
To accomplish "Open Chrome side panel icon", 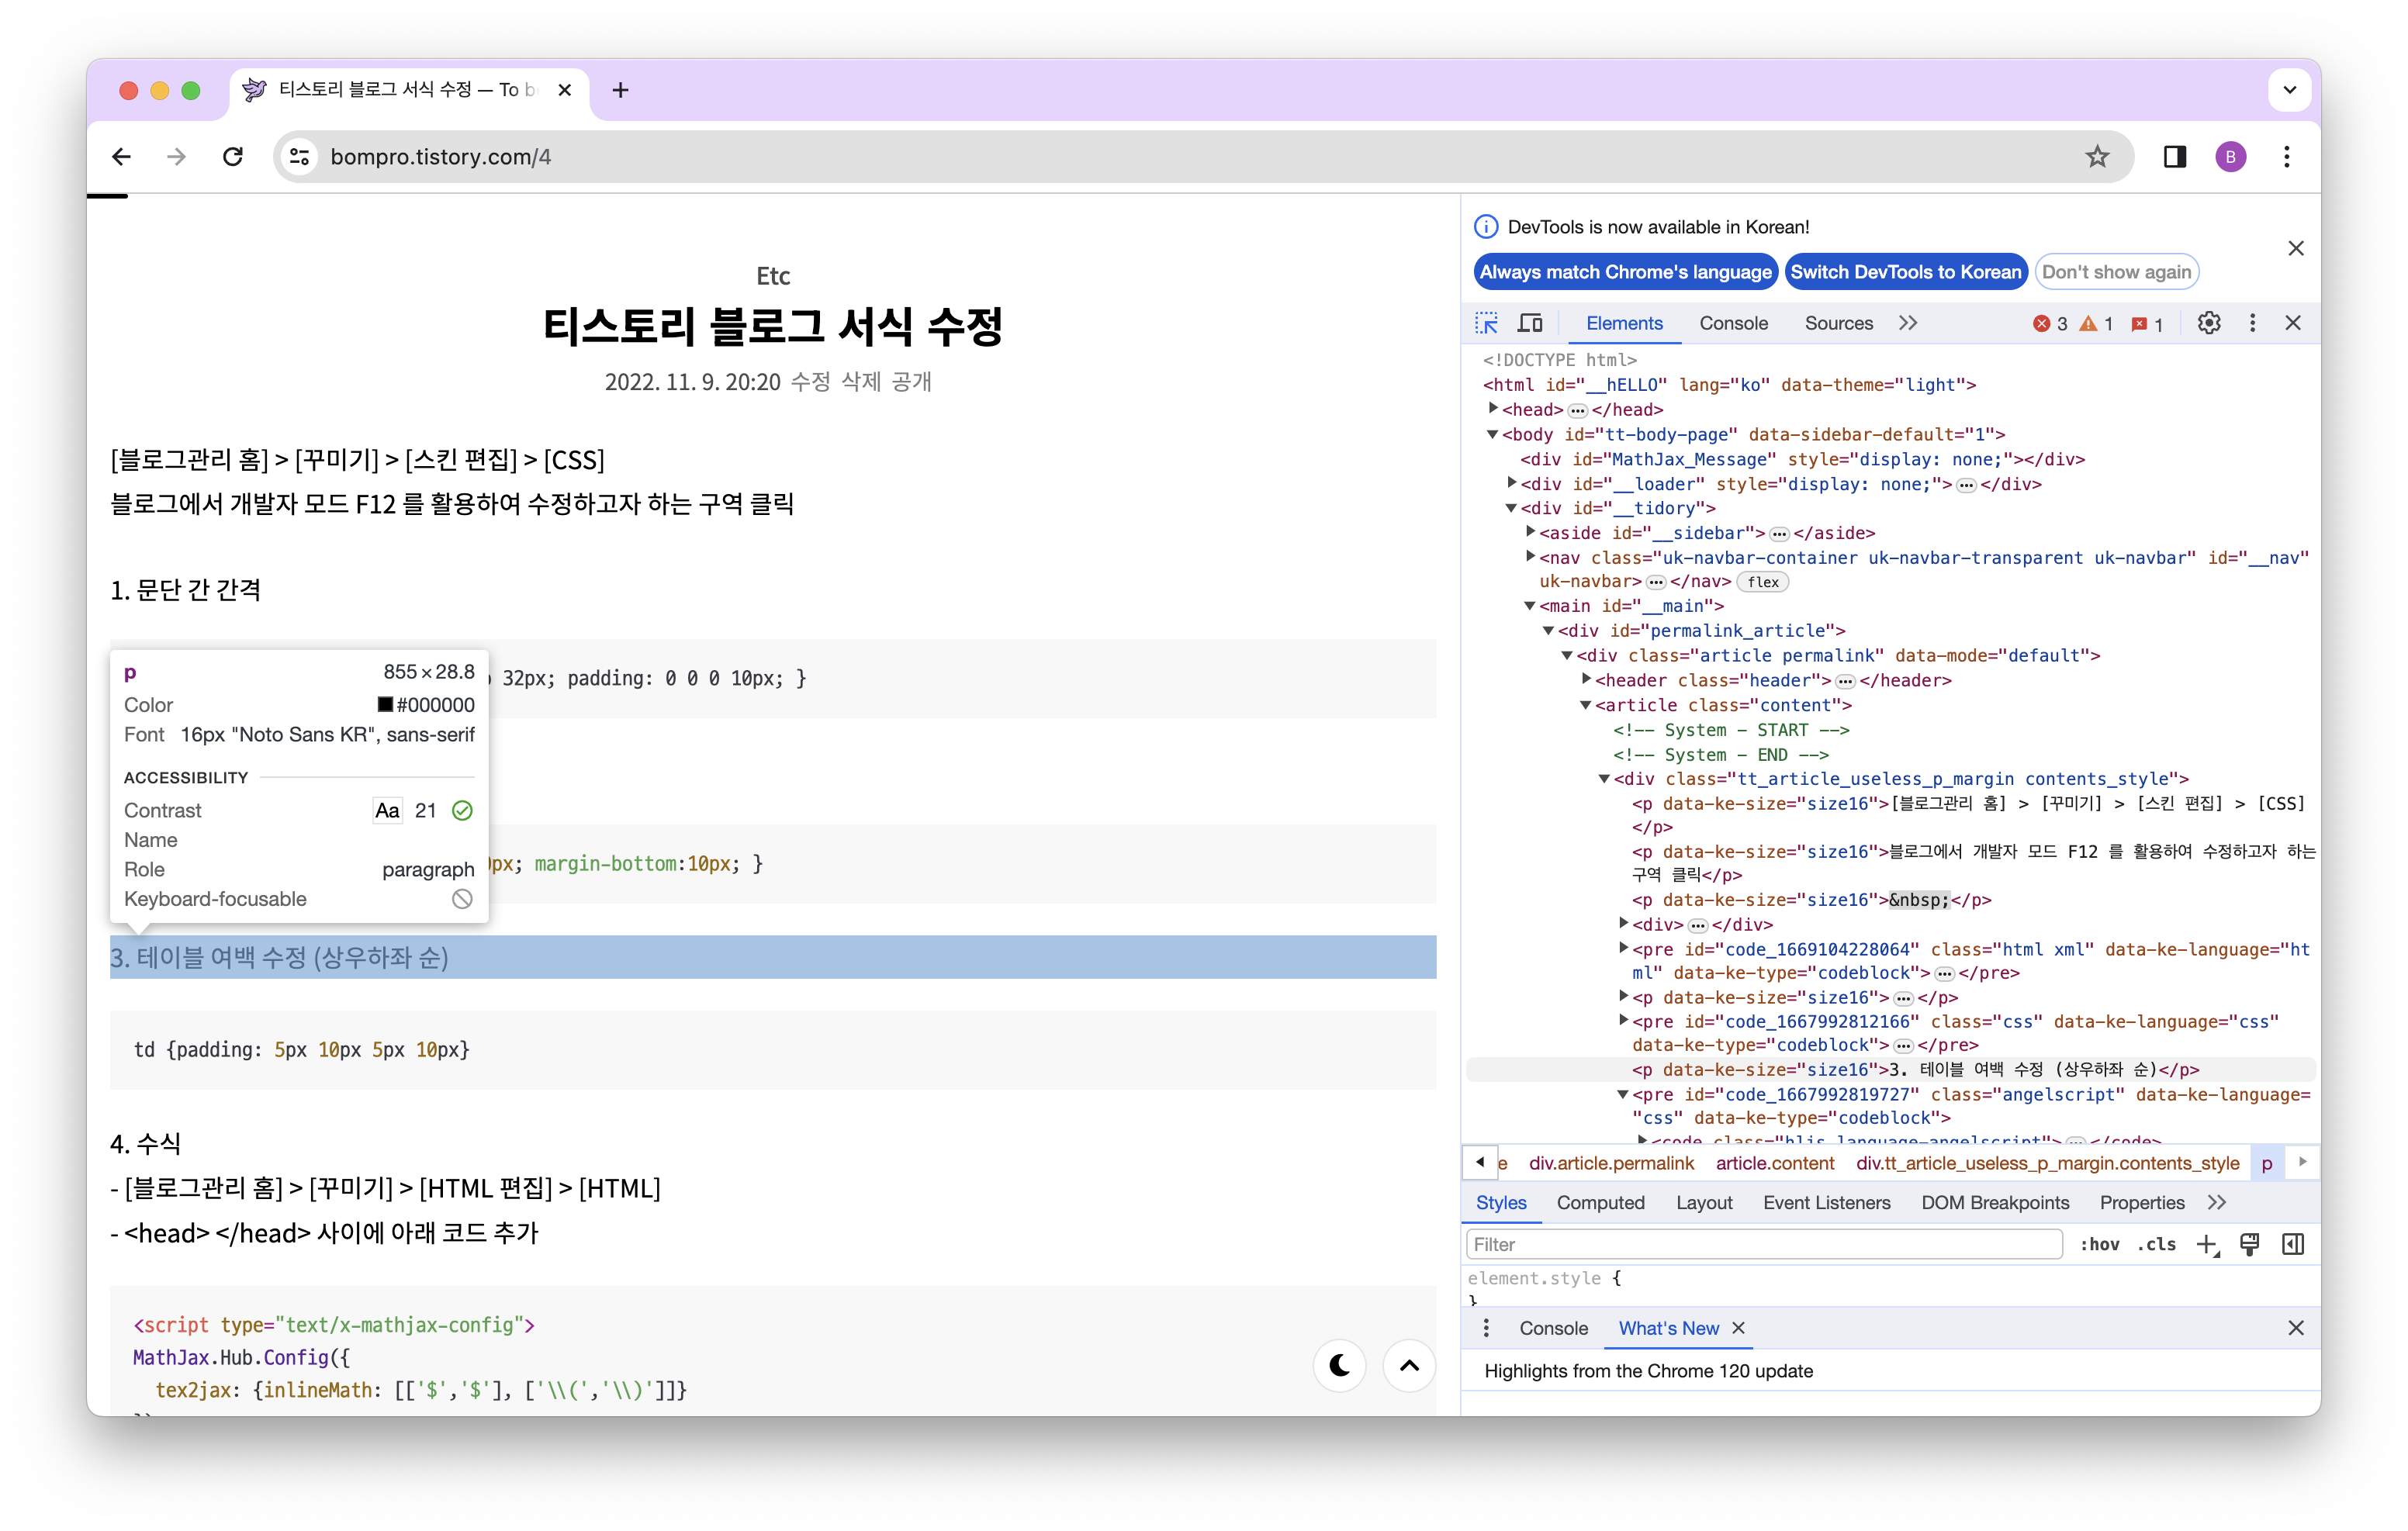I will pyautogui.click(x=2174, y=157).
